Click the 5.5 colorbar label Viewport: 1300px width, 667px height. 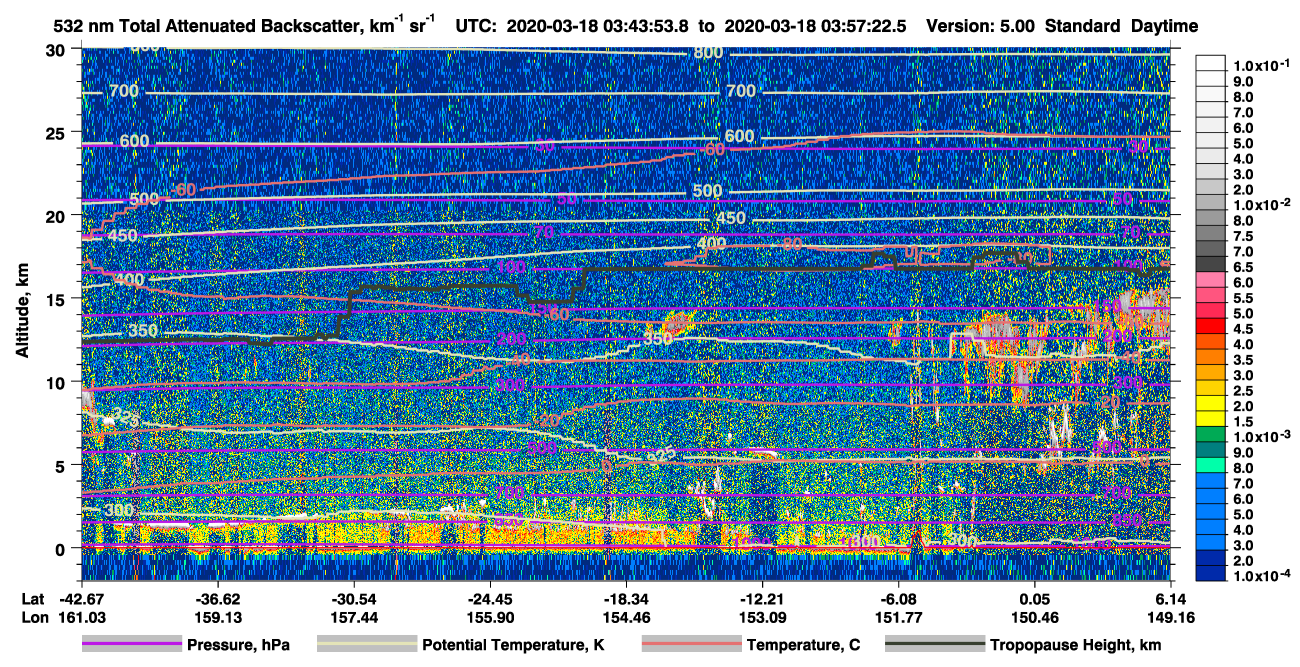1245,297
